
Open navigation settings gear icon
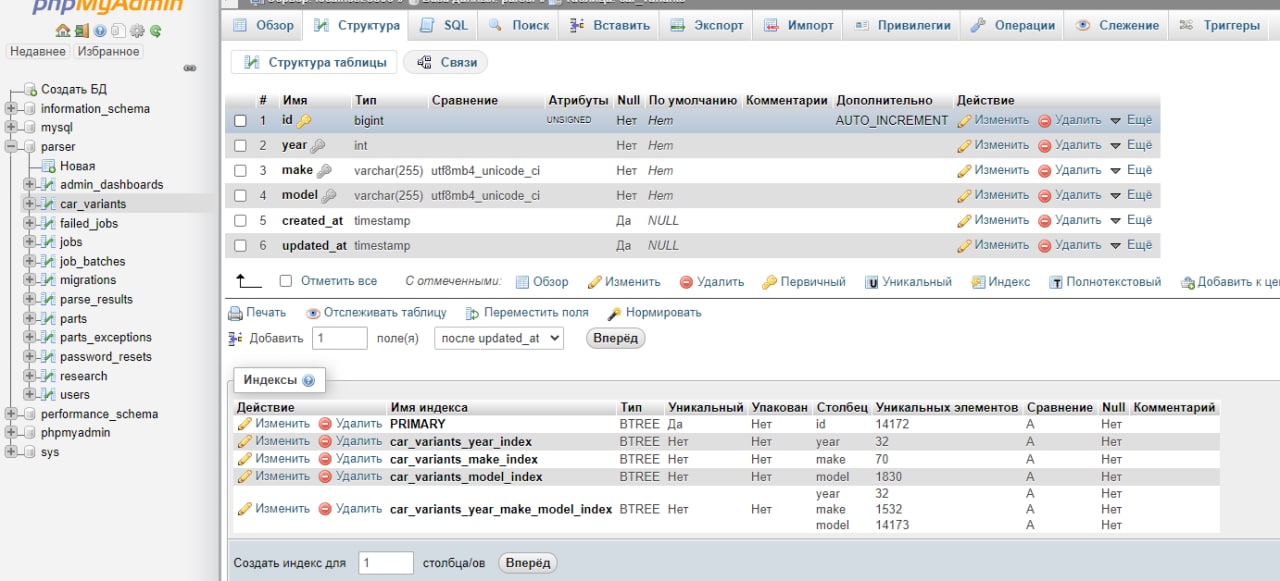(x=137, y=31)
